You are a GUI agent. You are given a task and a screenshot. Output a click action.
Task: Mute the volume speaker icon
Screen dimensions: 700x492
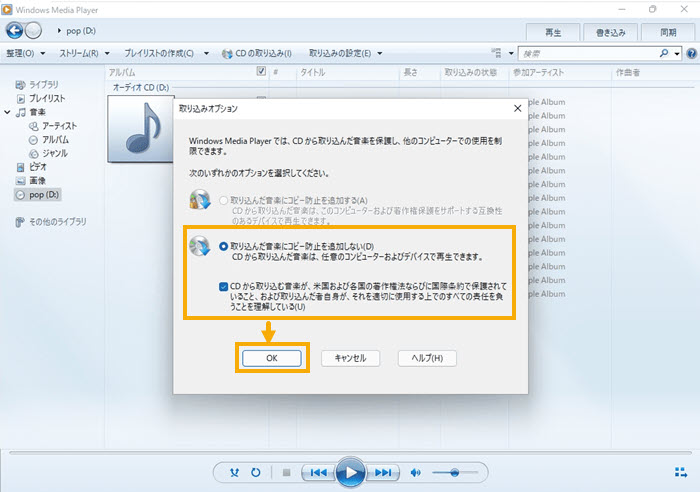click(x=415, y=472)
